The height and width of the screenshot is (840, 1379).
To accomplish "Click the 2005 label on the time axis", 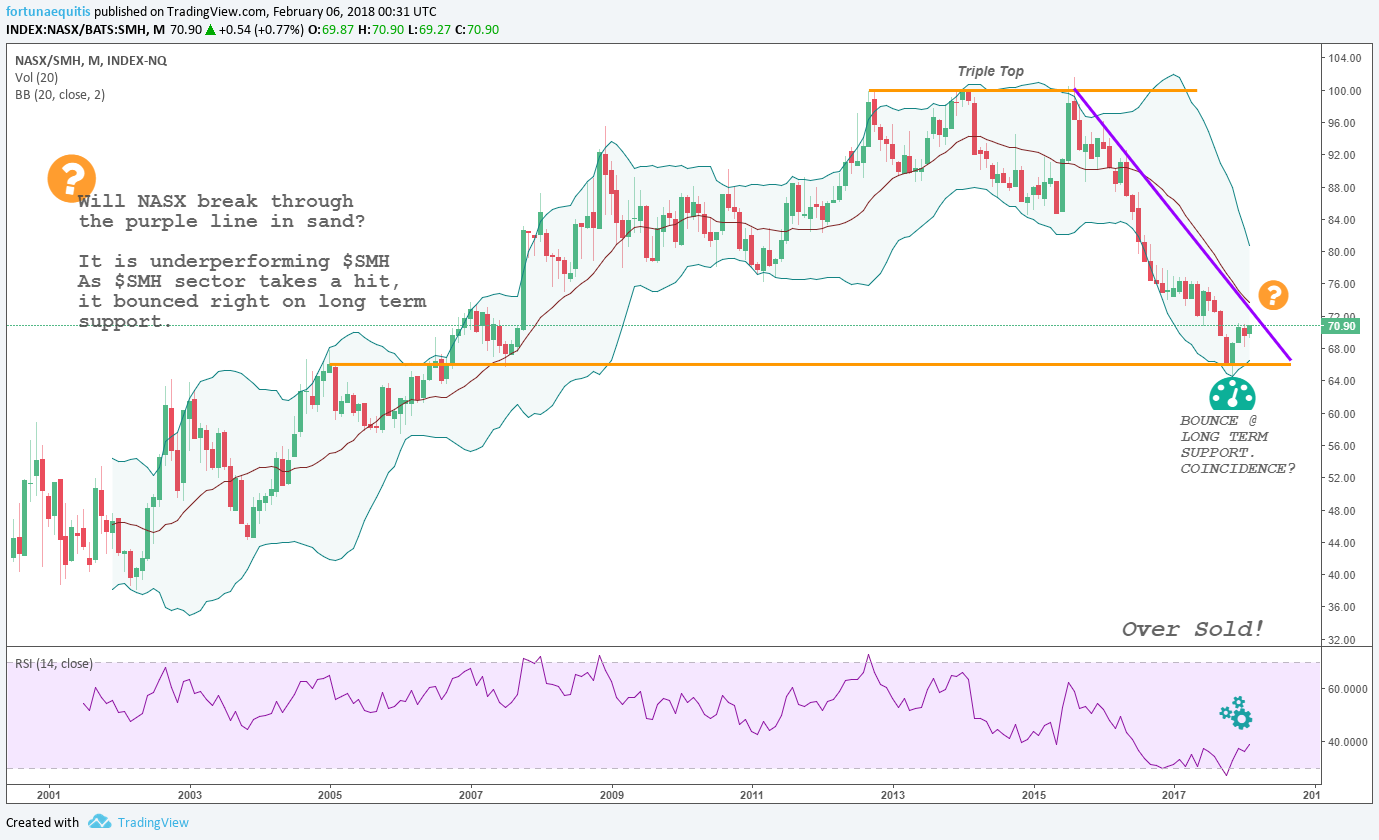I will tap(330, 796).
